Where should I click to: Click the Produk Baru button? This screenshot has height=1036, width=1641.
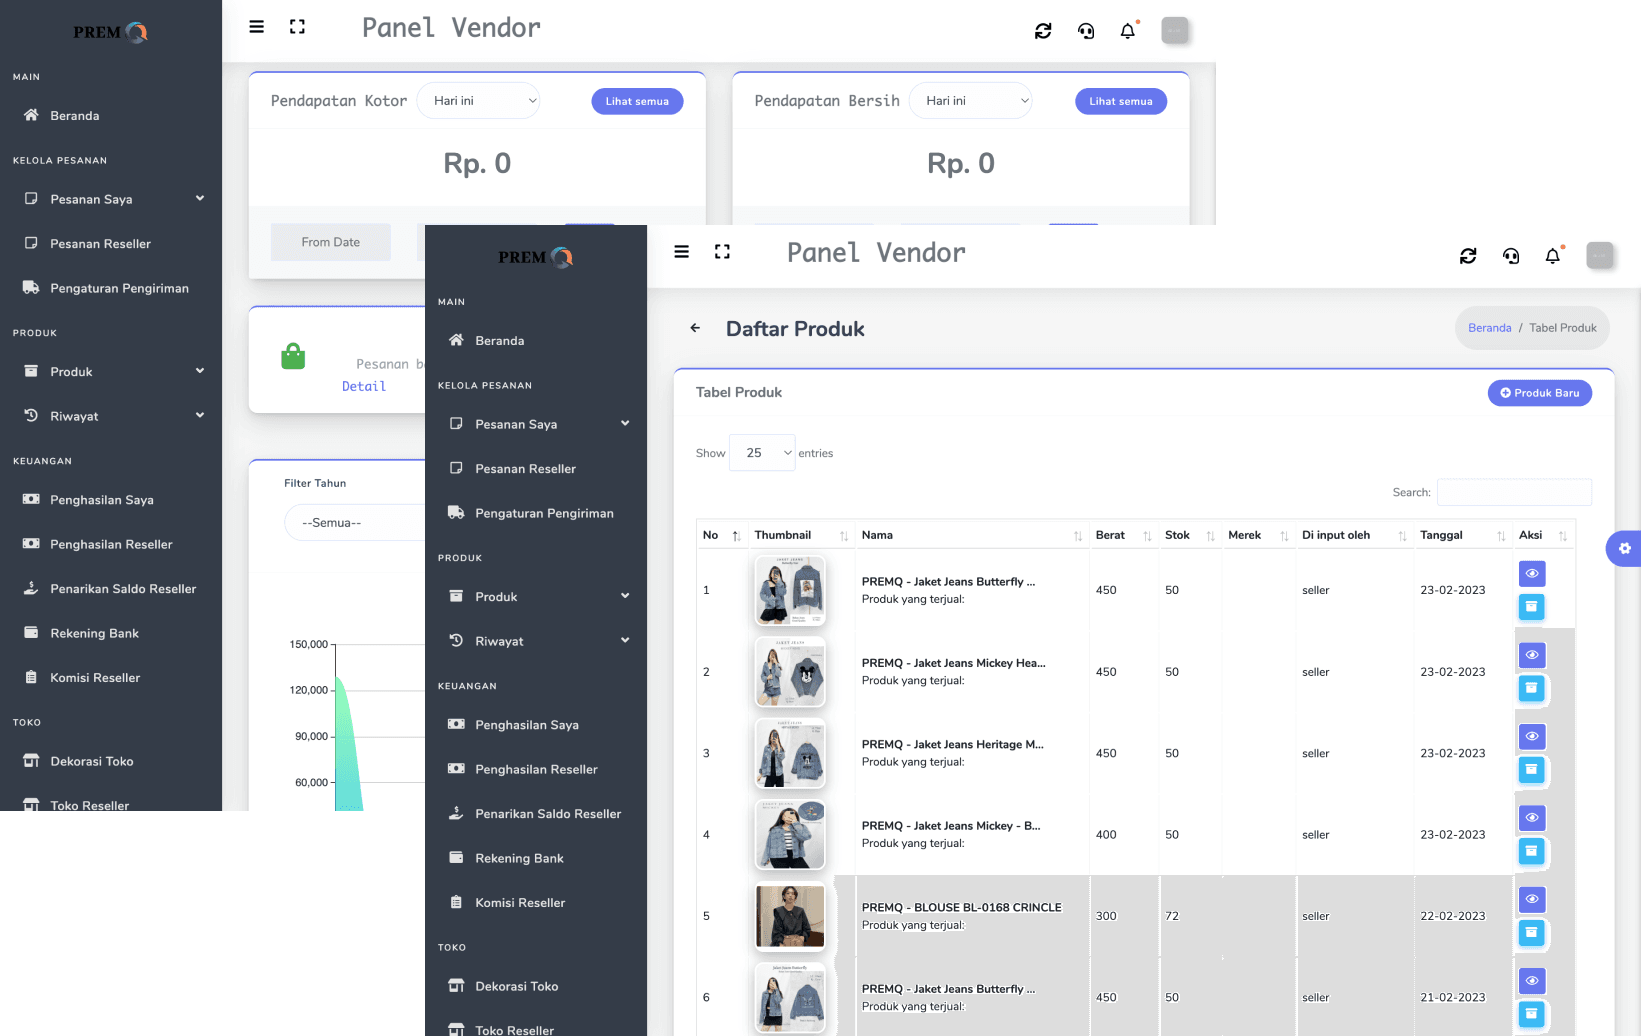click(x=1539, y=393)
